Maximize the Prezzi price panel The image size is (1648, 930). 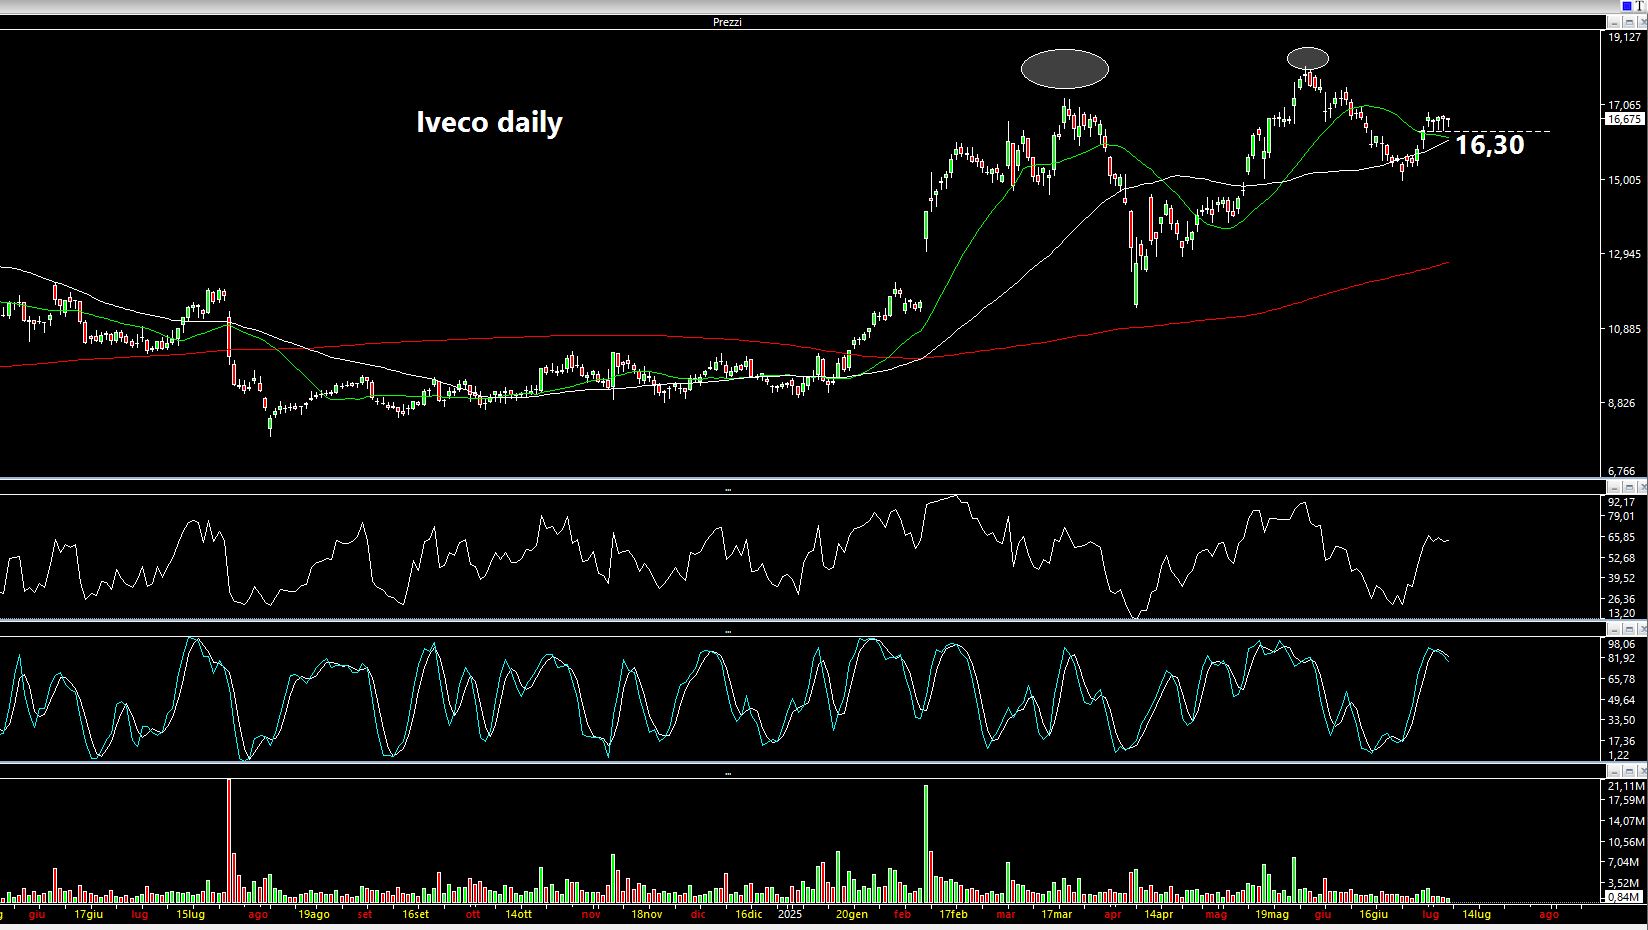coord(1629,22)
